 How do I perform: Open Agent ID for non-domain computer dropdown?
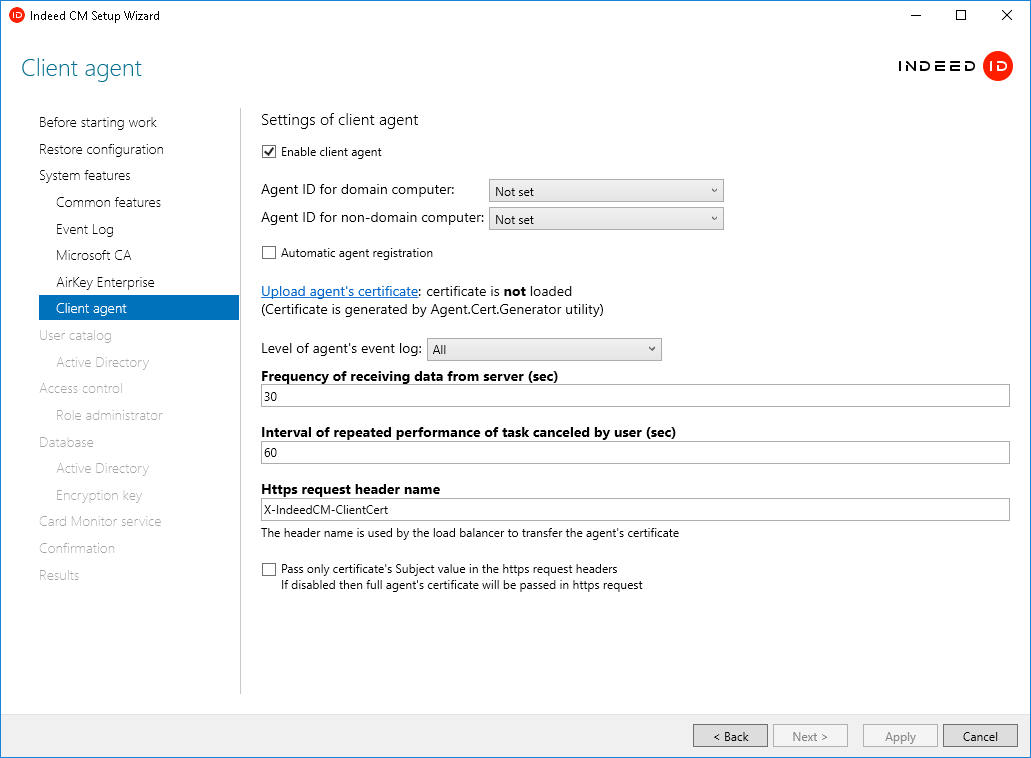[x=606, y=219]
